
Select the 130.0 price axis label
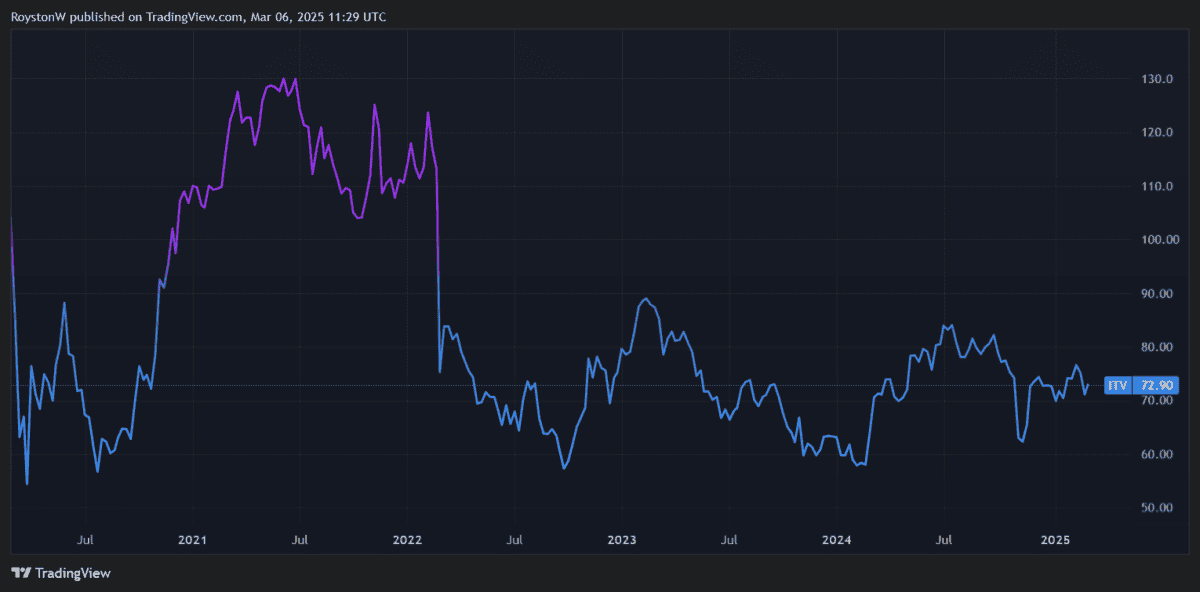[1156, 79]
